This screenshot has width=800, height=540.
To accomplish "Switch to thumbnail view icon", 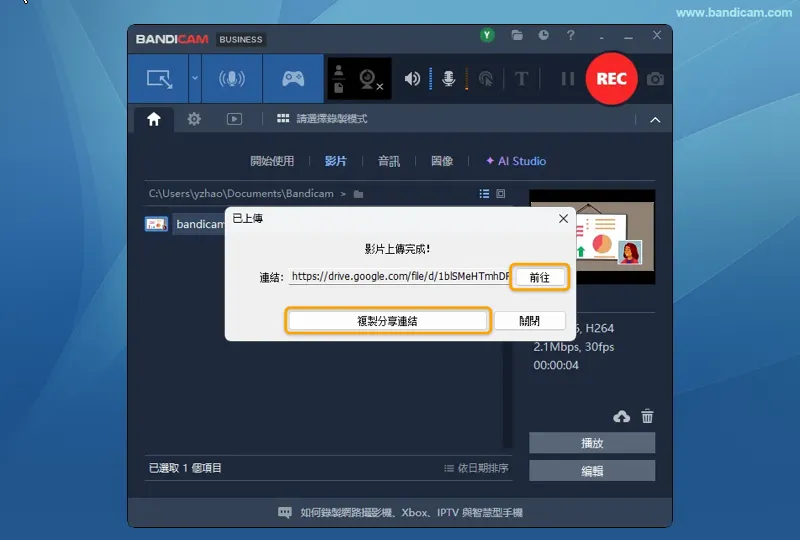I will click(x=501, y=193).
